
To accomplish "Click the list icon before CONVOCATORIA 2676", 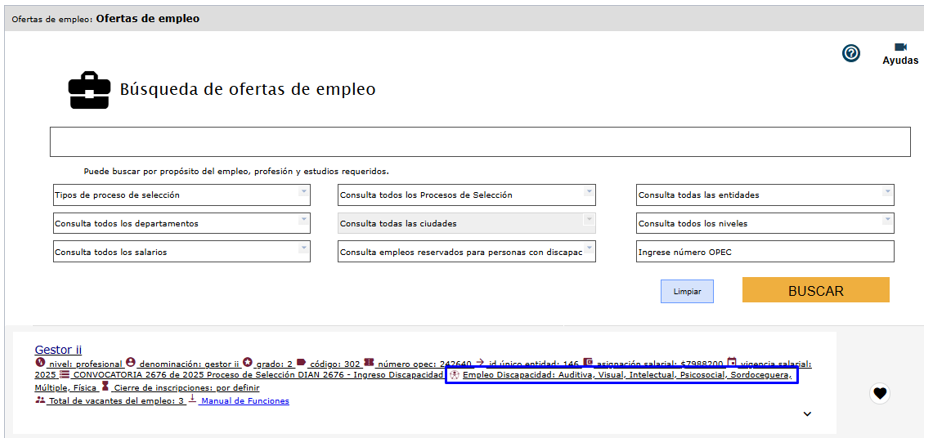I will tap(65, 375).
